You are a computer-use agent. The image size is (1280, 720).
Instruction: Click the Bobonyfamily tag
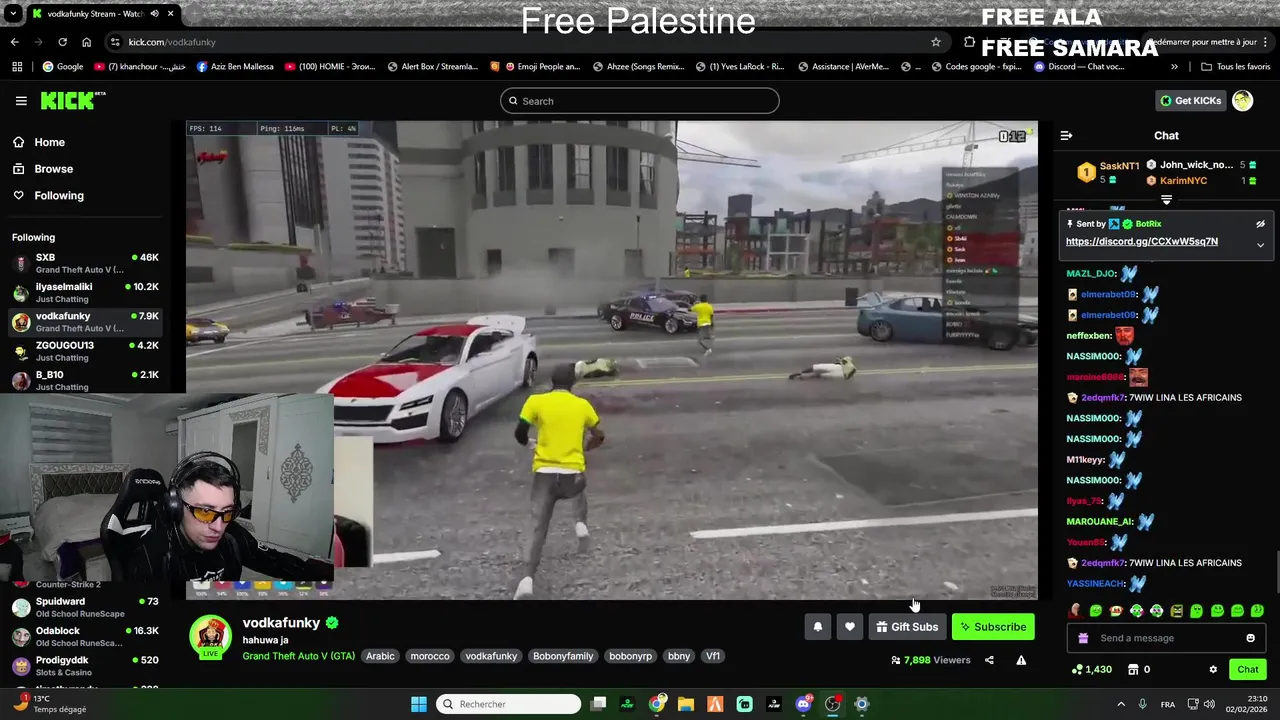(x=563, y=656)
